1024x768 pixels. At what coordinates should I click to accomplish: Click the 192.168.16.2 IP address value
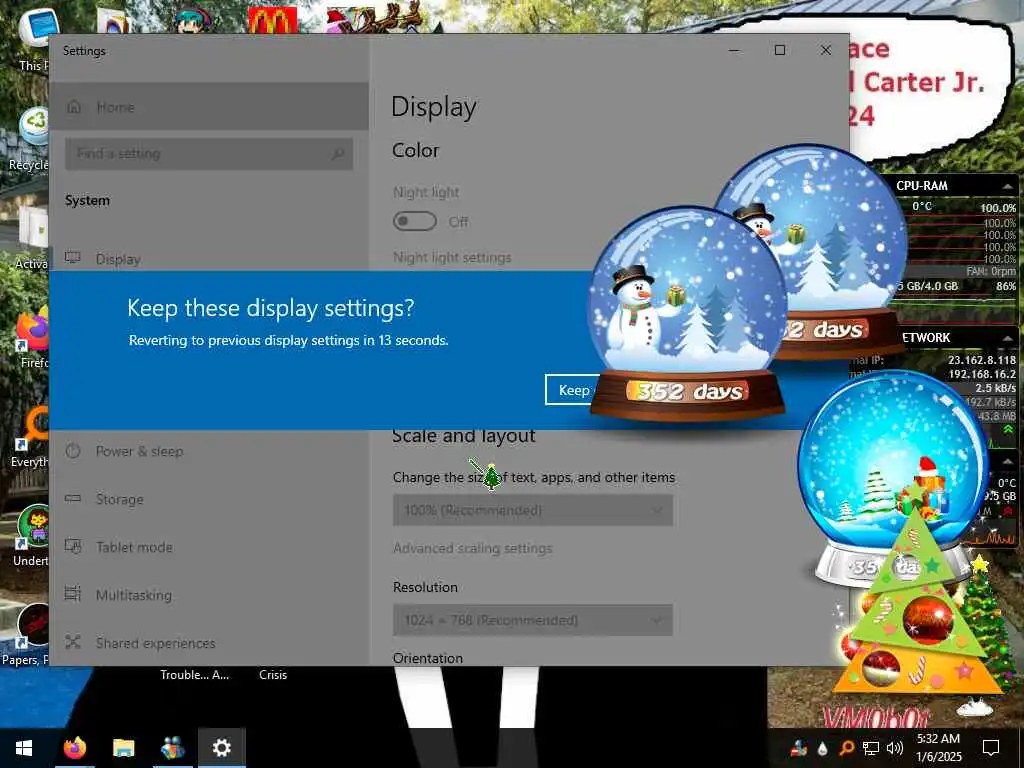pos(982,374)
